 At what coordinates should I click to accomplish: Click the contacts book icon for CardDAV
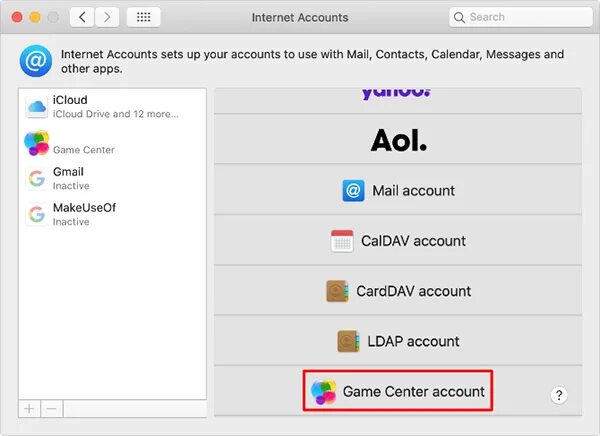click(x=337, y=291)
